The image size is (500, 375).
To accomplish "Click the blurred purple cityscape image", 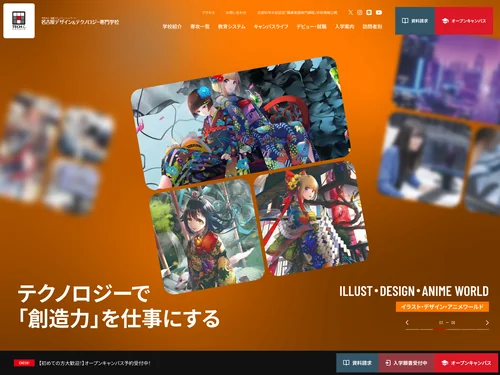I will pyautogui.click(x=447, y=78).
